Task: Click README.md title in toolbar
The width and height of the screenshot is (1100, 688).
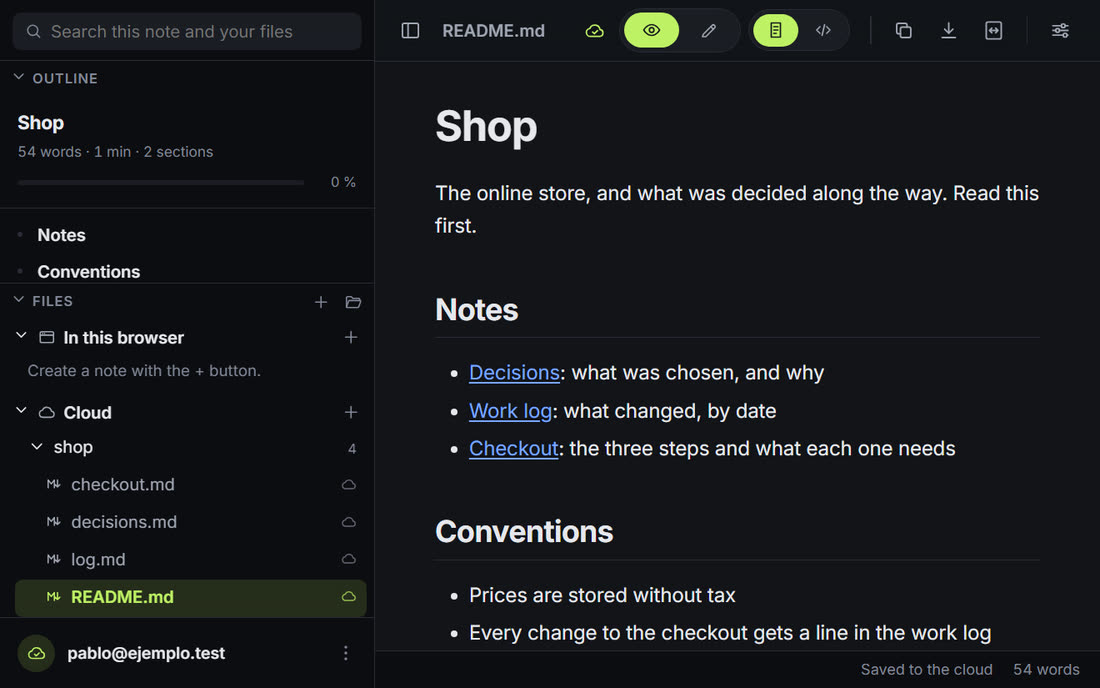Action: point(493,31)
